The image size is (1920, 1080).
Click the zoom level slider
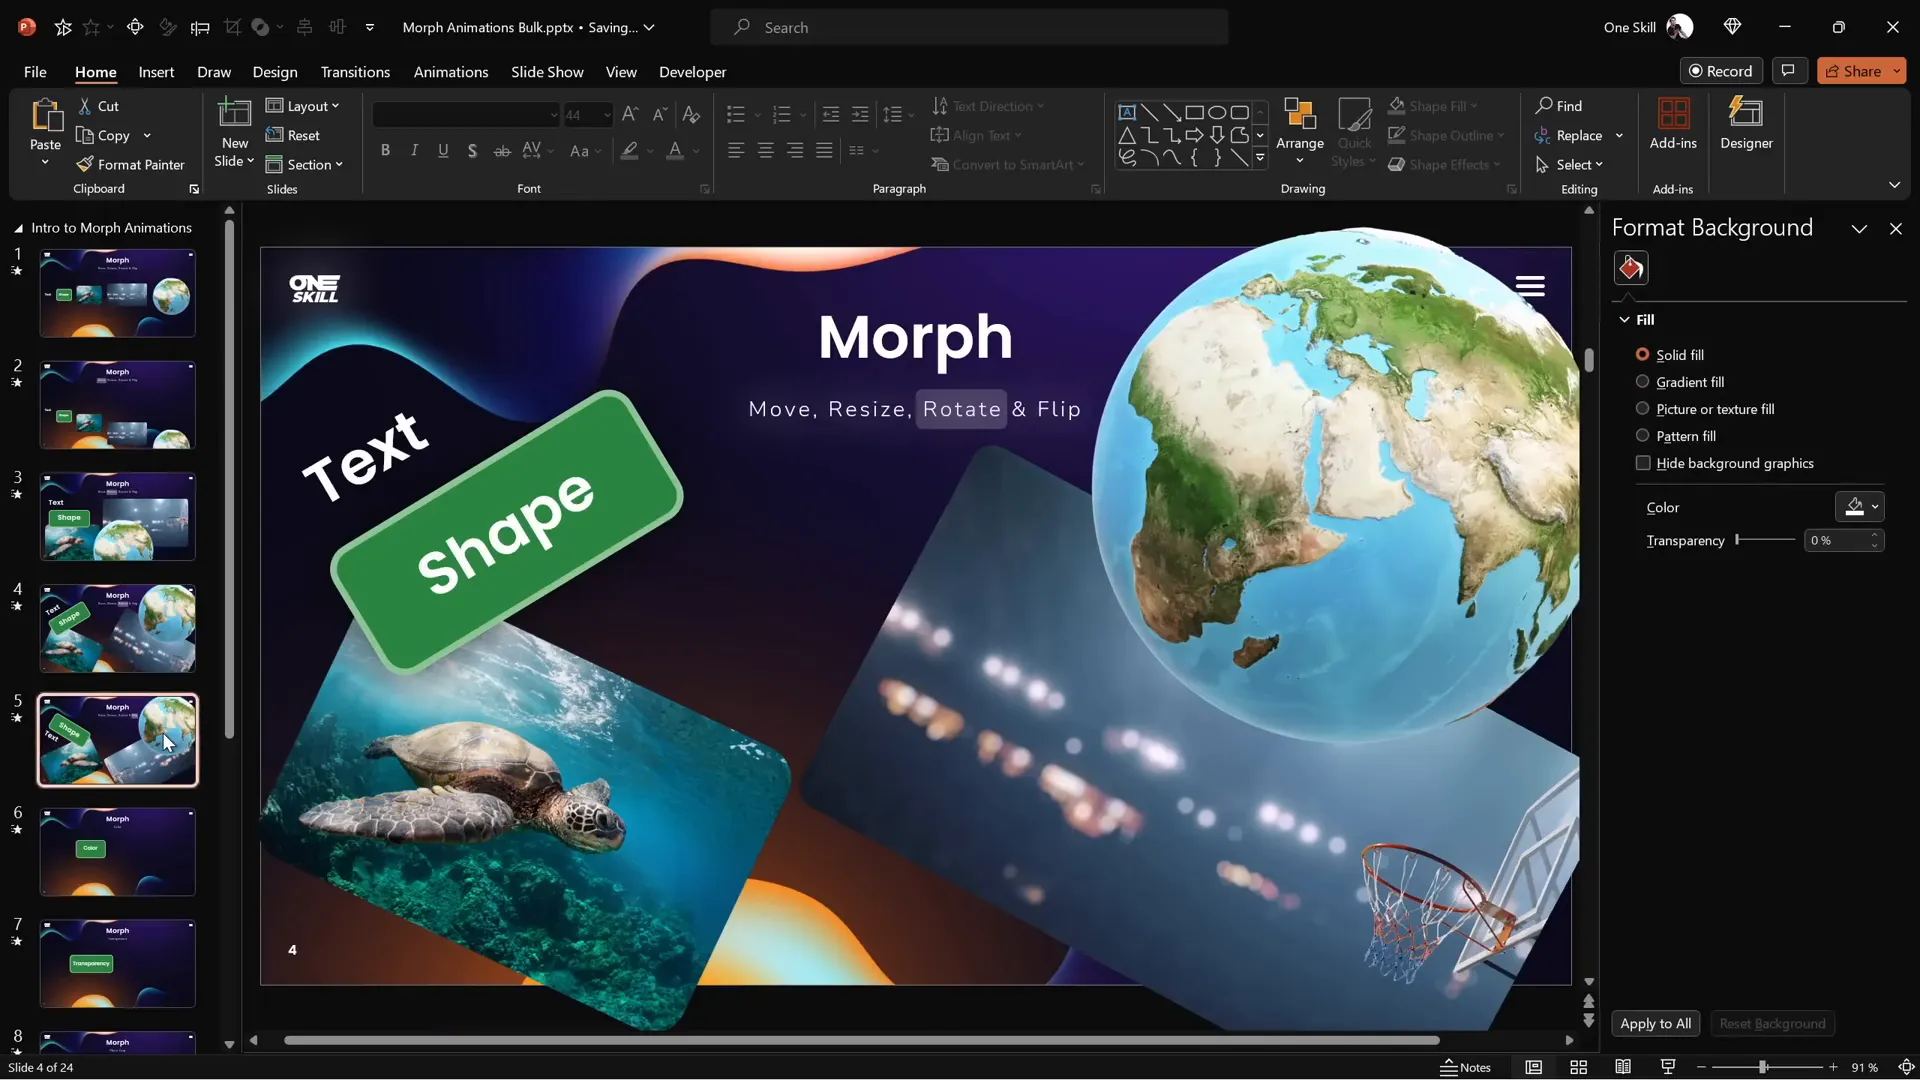[1766, 1067]
